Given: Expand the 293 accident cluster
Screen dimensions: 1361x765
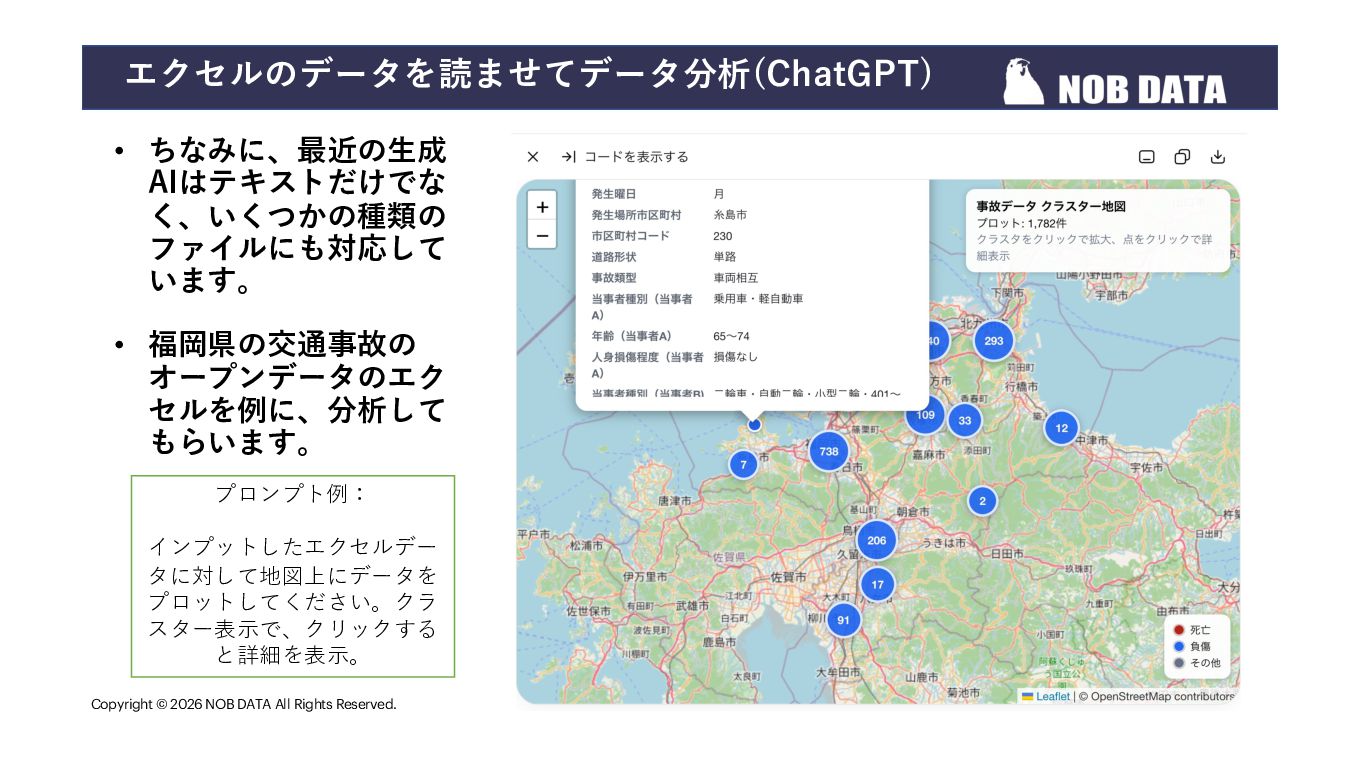Looking at the screenshot, I should pos(994,341).
